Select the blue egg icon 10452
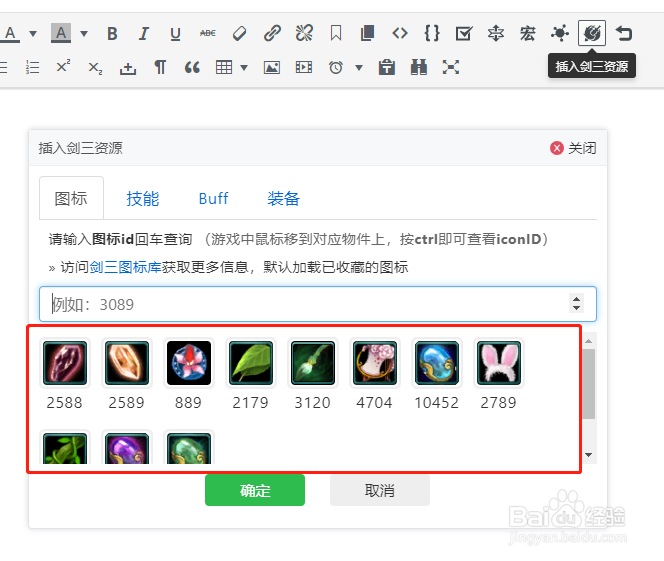664x561 pixels. tap(437, 363)
